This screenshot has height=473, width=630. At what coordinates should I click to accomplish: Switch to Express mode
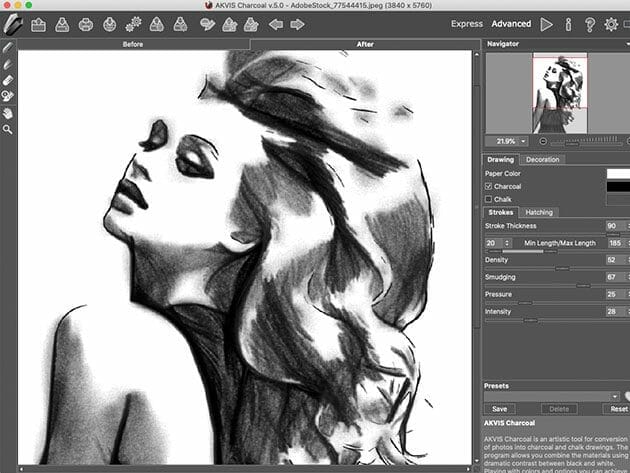[467, 23]
